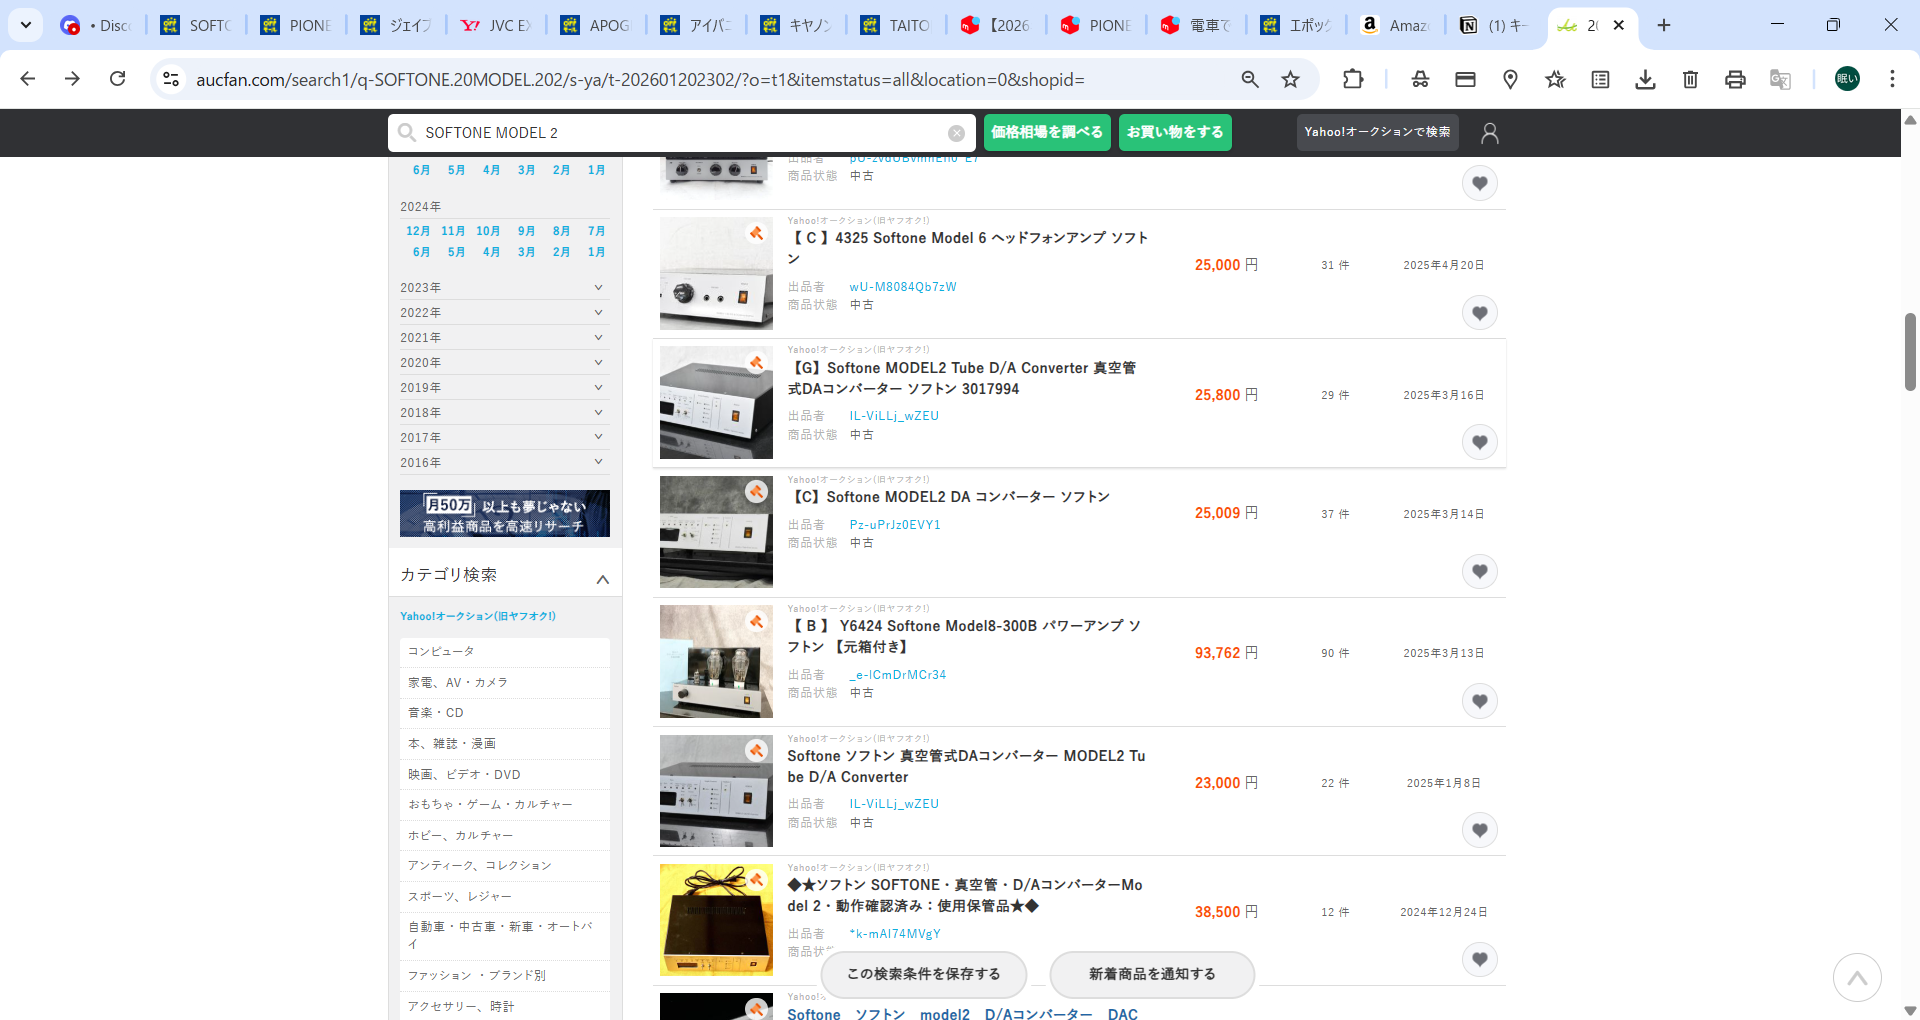Open the browser extensions puzzle icon

pos(1353,79)
